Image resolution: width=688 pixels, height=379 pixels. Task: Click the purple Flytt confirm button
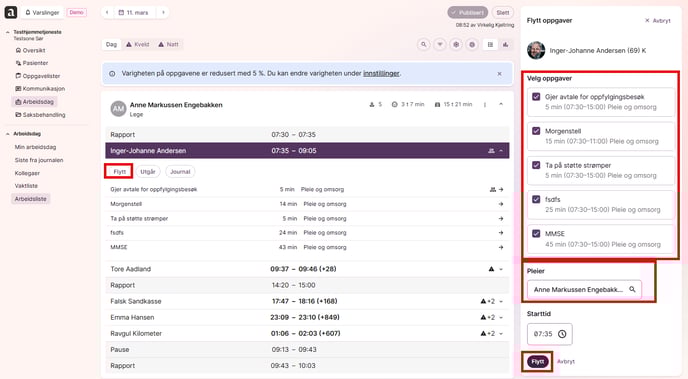(538, 361)
